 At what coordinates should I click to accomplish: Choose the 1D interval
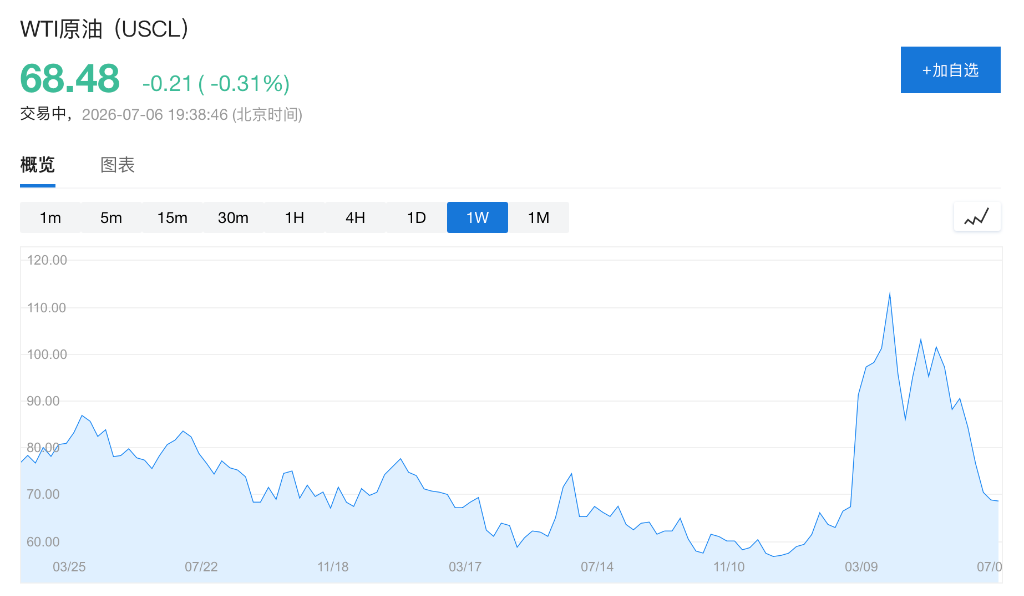tap(417, 217)
